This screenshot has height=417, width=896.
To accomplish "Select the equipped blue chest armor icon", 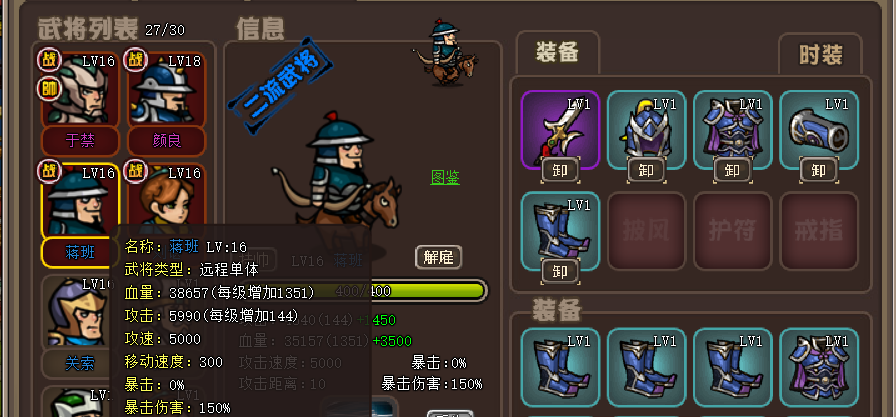I will coord(733,130).
